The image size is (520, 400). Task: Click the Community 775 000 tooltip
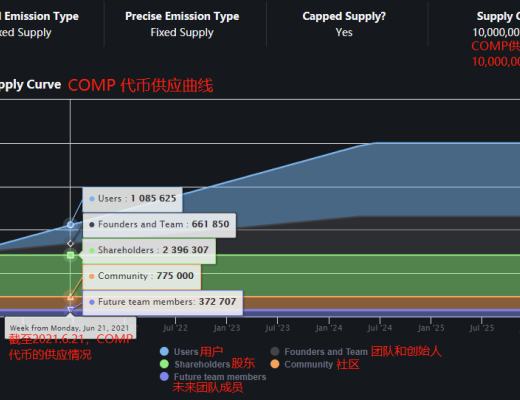point(142,276)
